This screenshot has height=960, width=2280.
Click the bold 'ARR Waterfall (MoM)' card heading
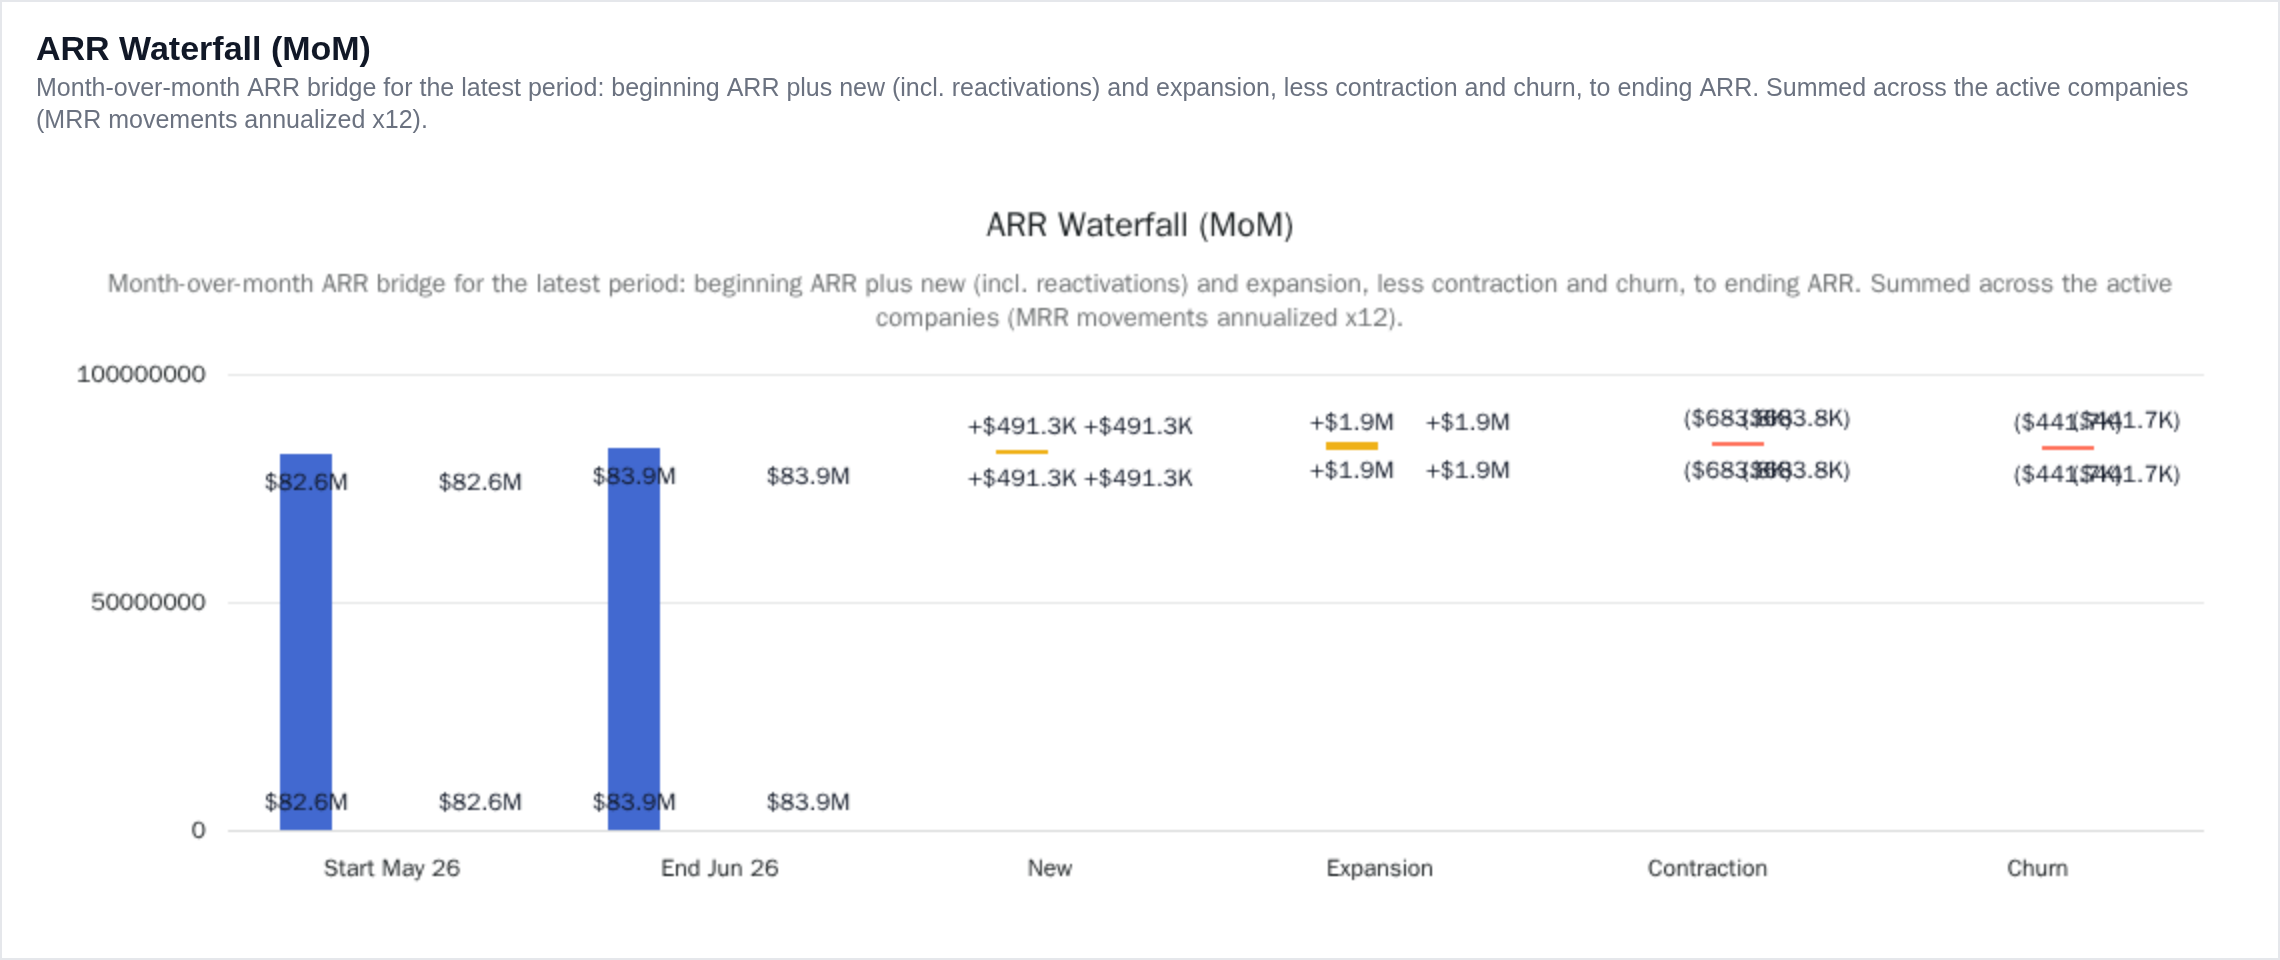click(x=203, y=48)
